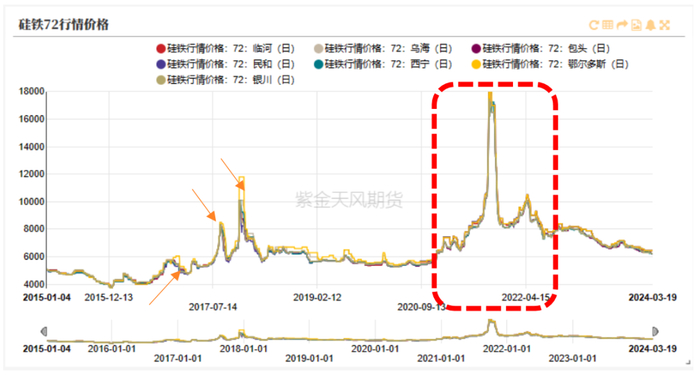Click the resize grip at panel corner

coord(688,363)
